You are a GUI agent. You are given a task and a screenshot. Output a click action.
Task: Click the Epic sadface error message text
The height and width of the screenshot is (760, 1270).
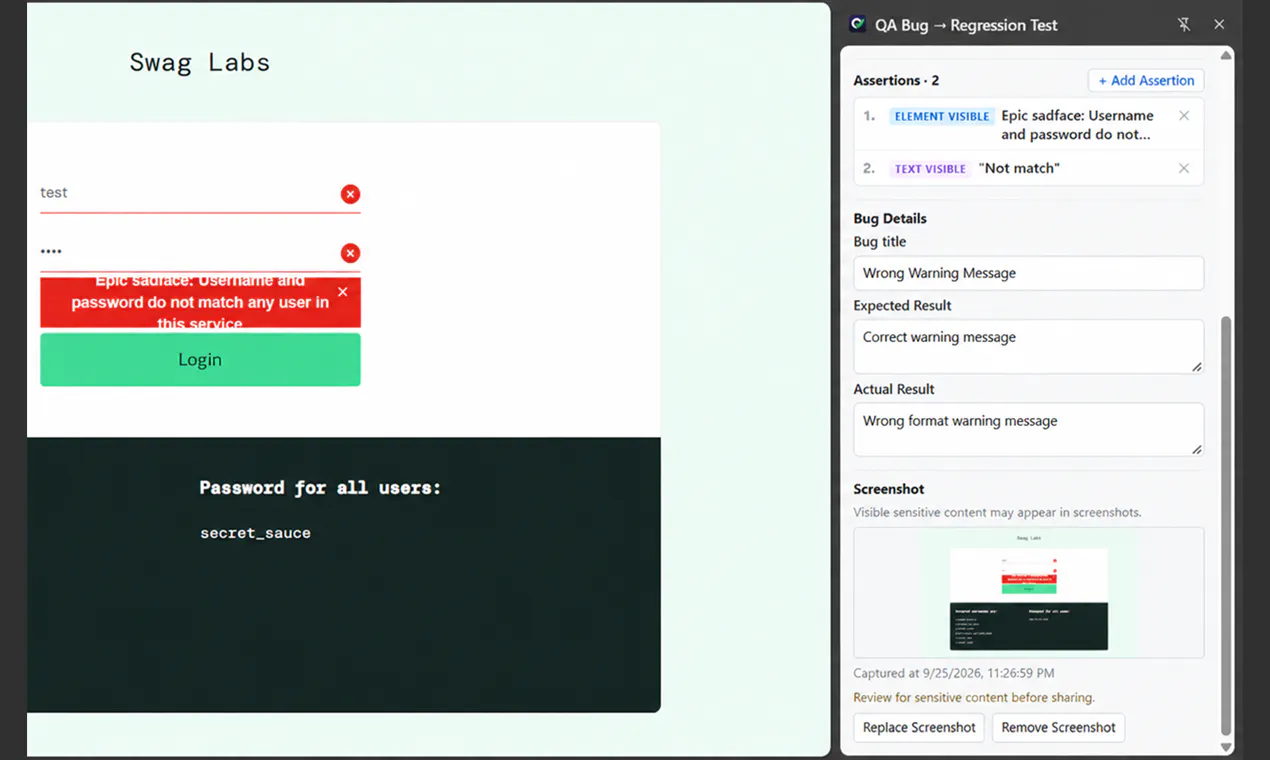pyautogui.click(x=200, y=302)
